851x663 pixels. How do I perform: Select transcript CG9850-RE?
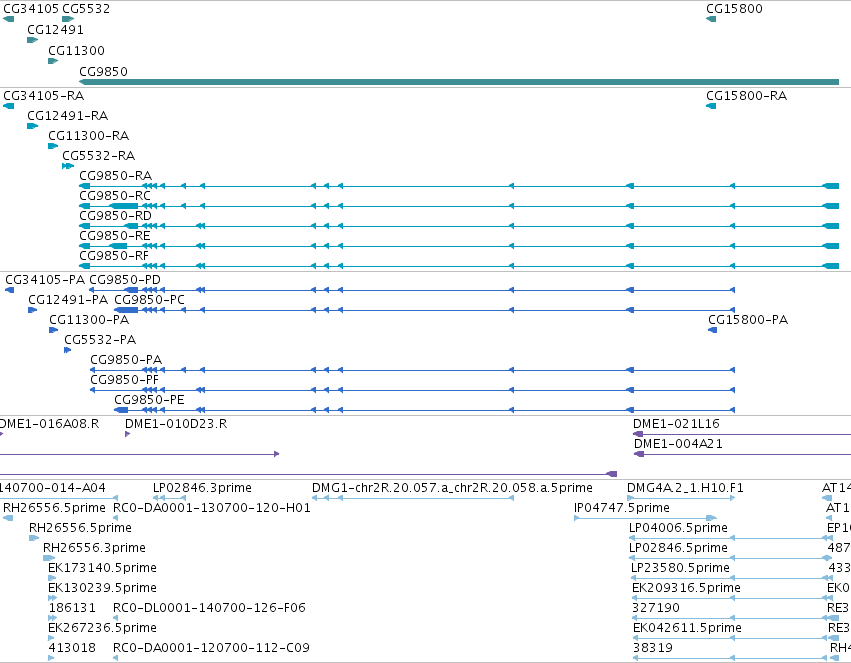pyautogui.click(x=115, y=236)
